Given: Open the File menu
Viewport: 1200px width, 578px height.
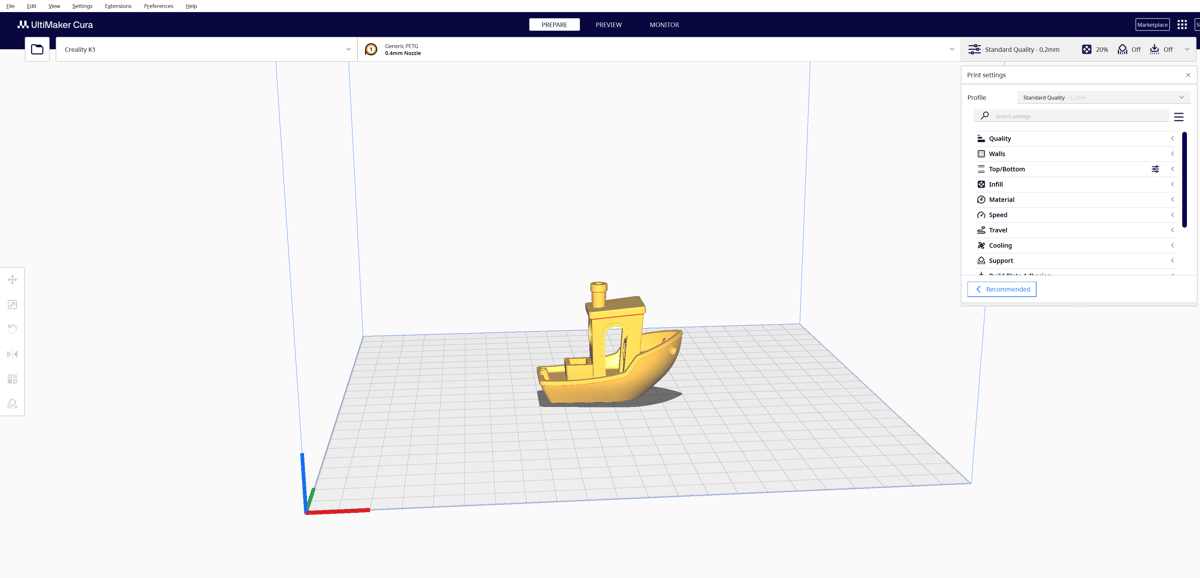Looking at the screenshot, I should pyautogui.click(x=10, y=6).
